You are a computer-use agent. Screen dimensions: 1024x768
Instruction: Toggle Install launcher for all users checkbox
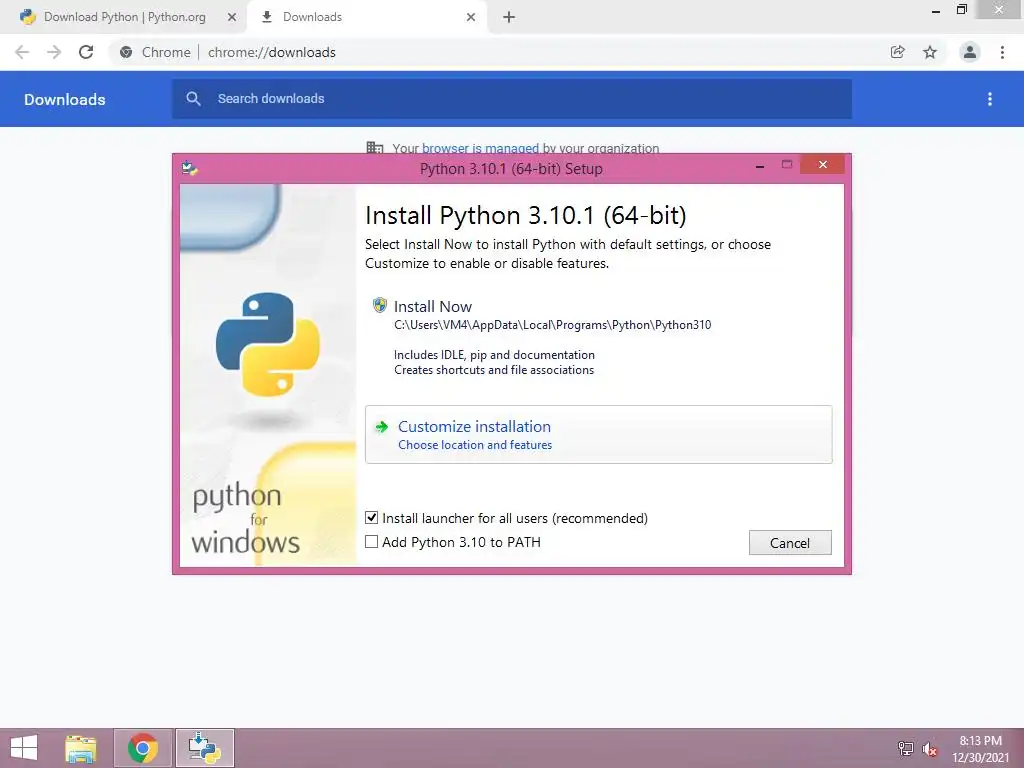372,518
